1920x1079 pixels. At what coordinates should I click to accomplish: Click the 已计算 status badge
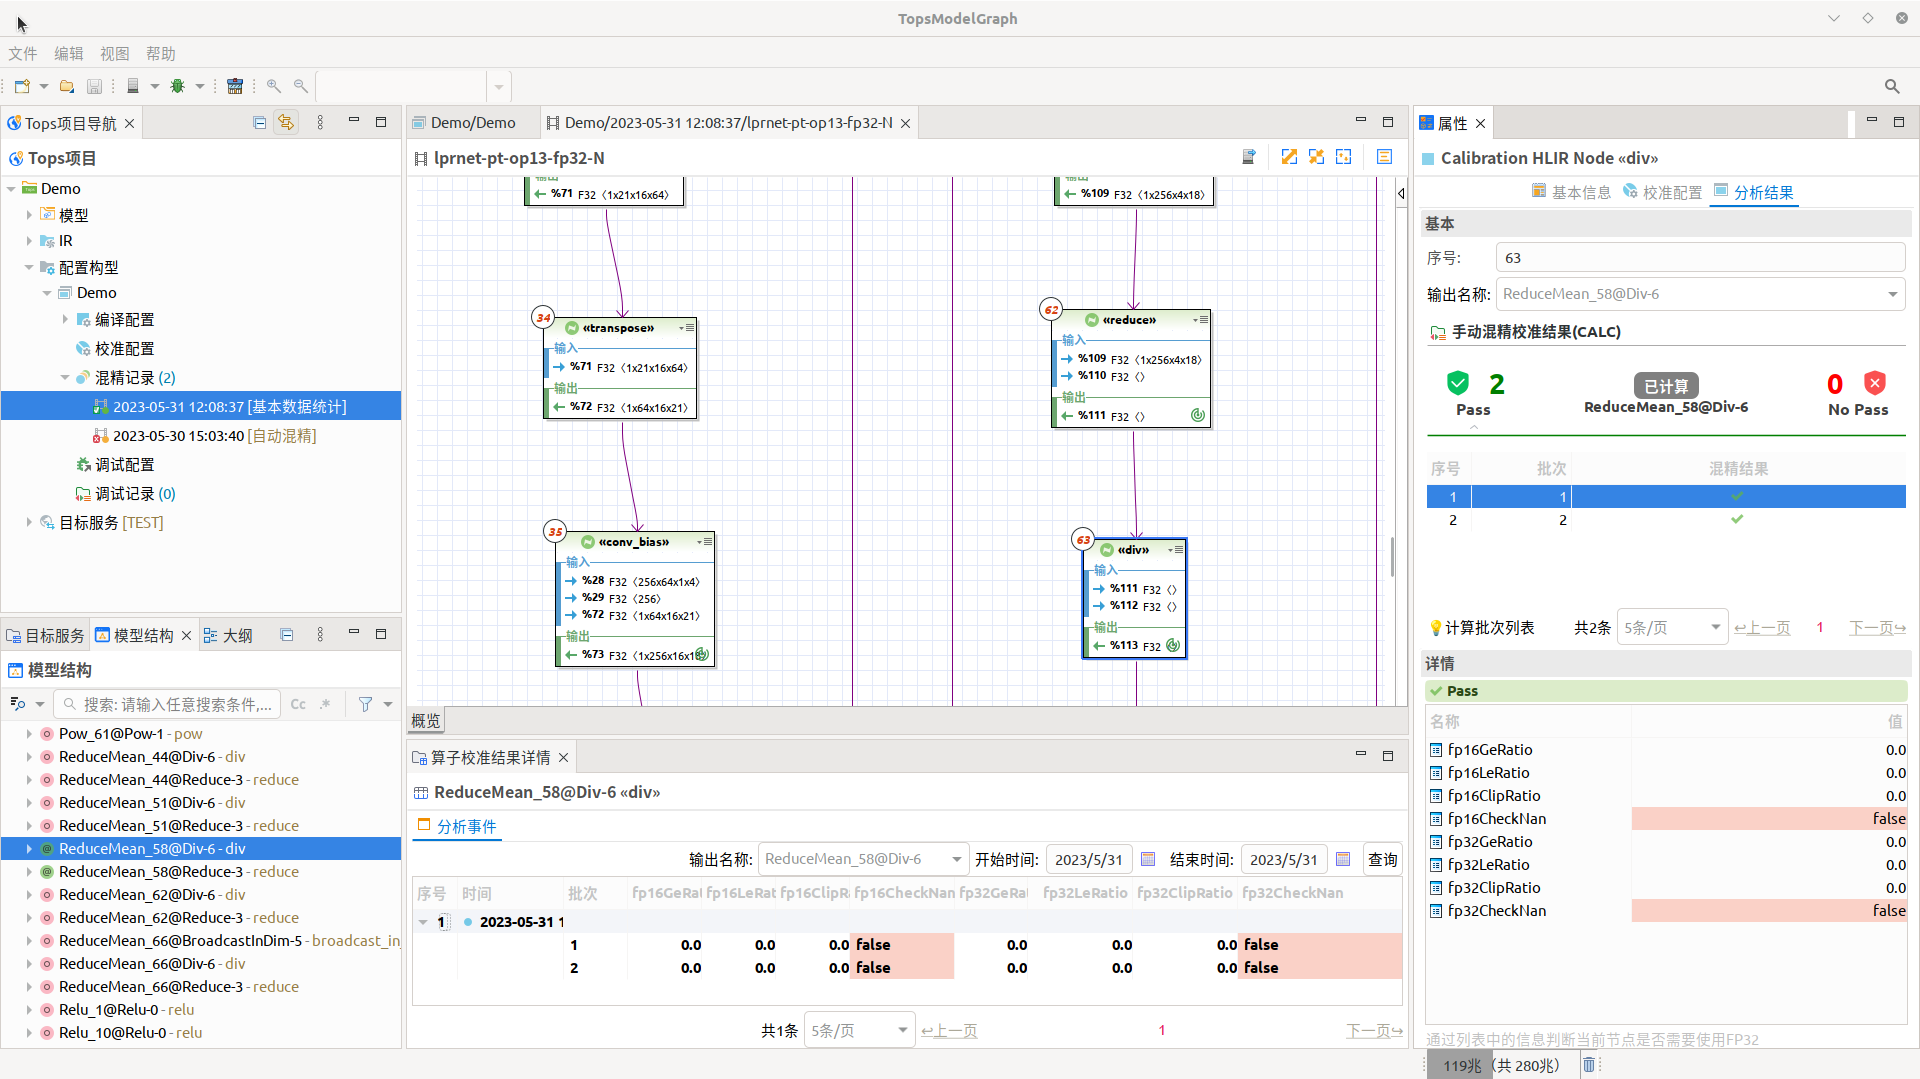pyautogui.click(x=1666, y=386)
